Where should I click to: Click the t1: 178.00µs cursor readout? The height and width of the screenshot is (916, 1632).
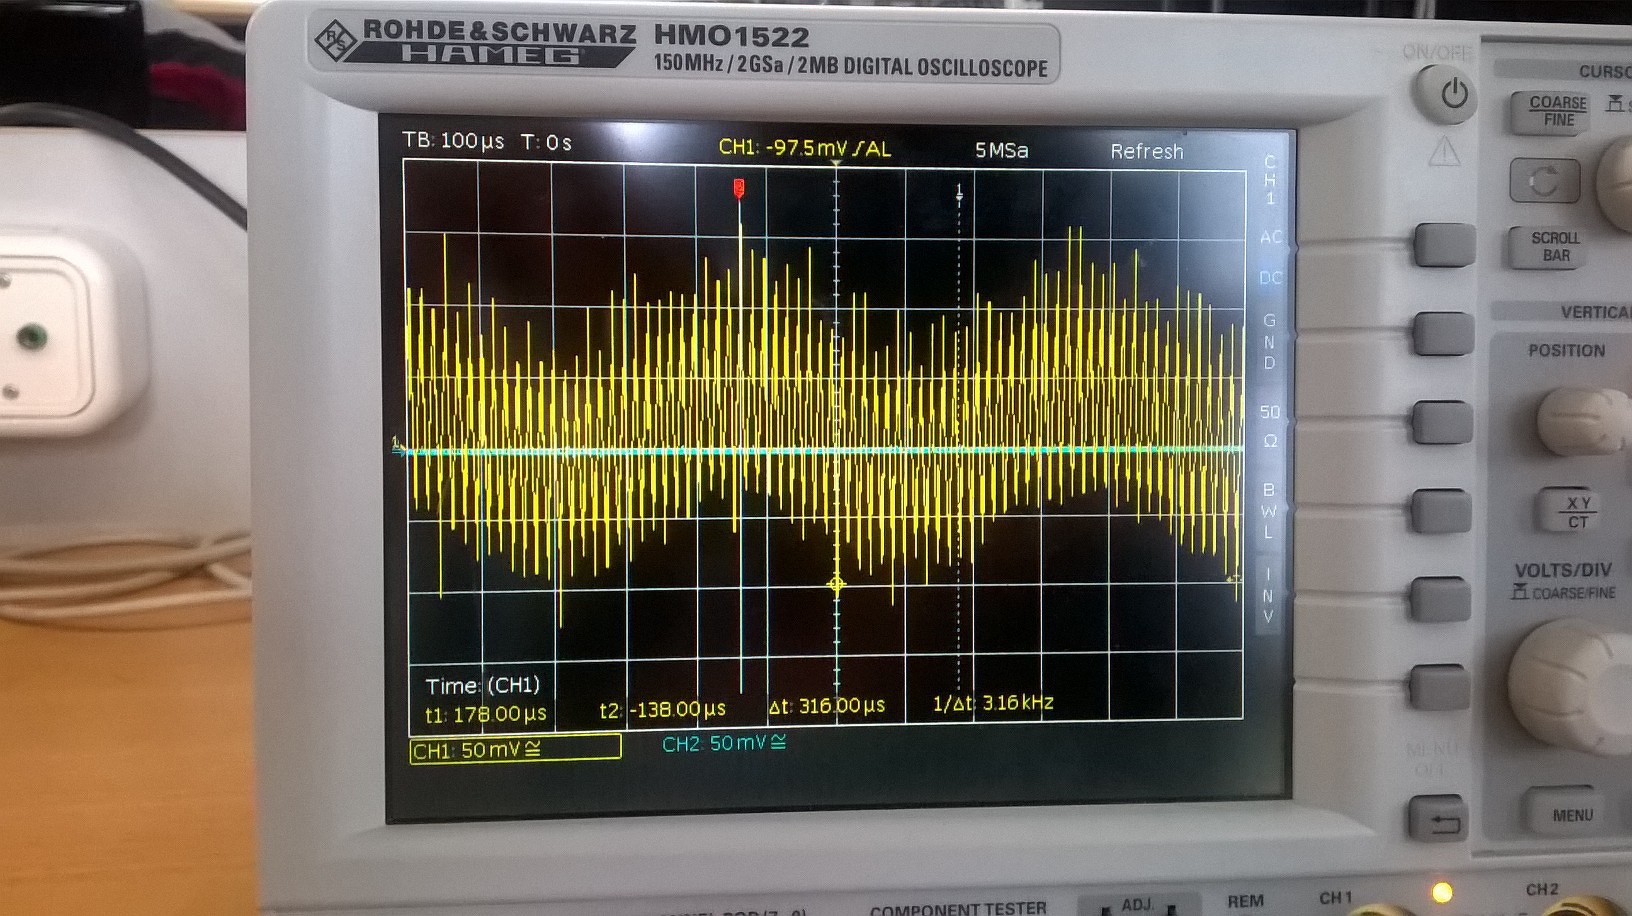486,714
